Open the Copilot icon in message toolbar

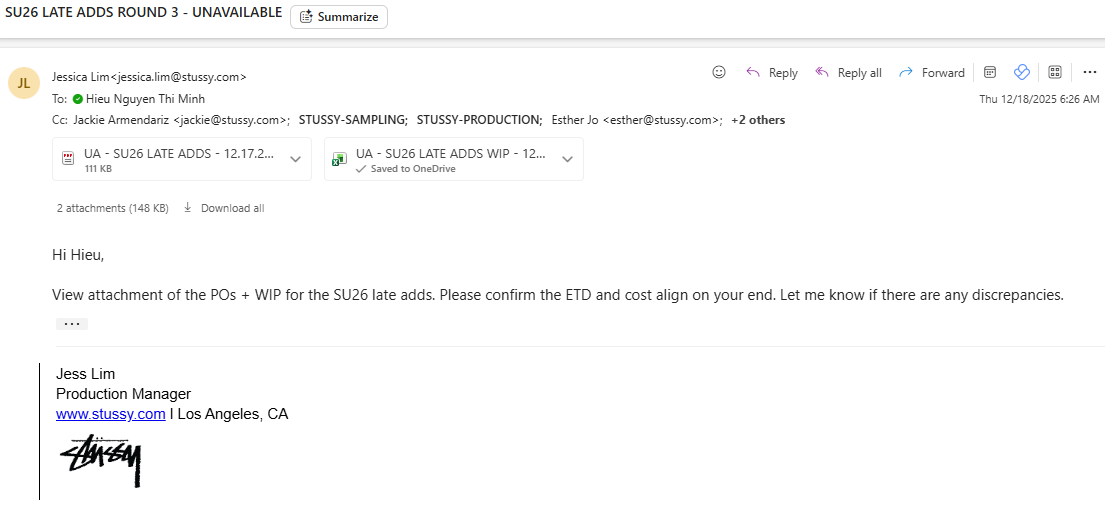tap(1022, 72)
